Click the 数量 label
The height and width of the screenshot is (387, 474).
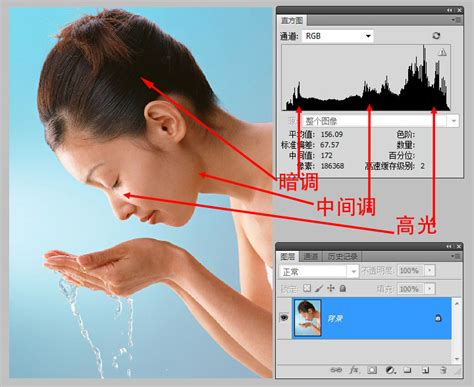coord(406,145)
